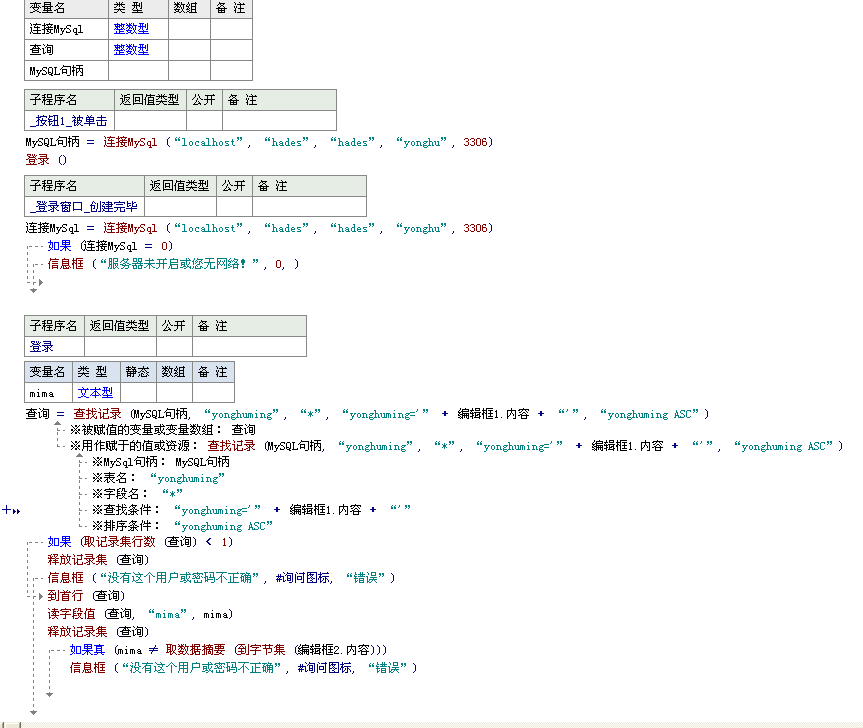Click subroutine name _登录窗口_创建完毕
The image size is (863, 728).
click(83, 206)
